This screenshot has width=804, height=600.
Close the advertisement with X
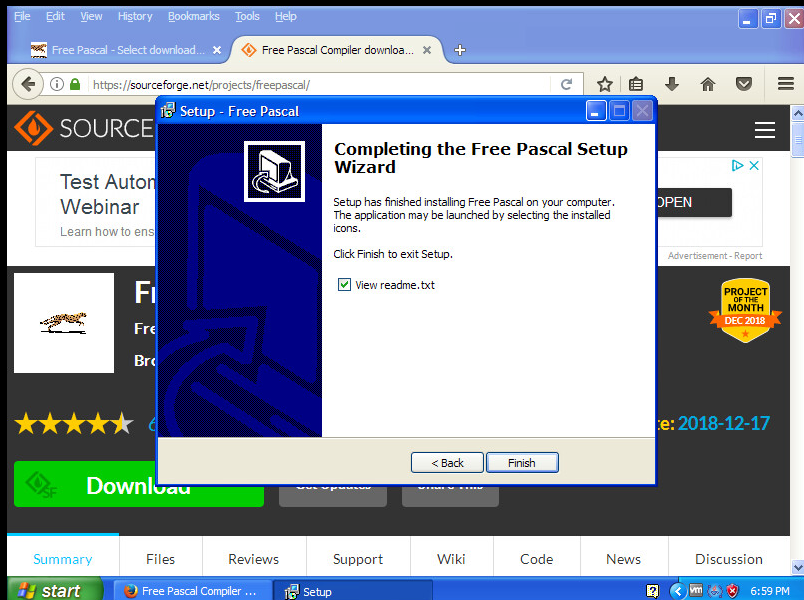tap(754, 166)
